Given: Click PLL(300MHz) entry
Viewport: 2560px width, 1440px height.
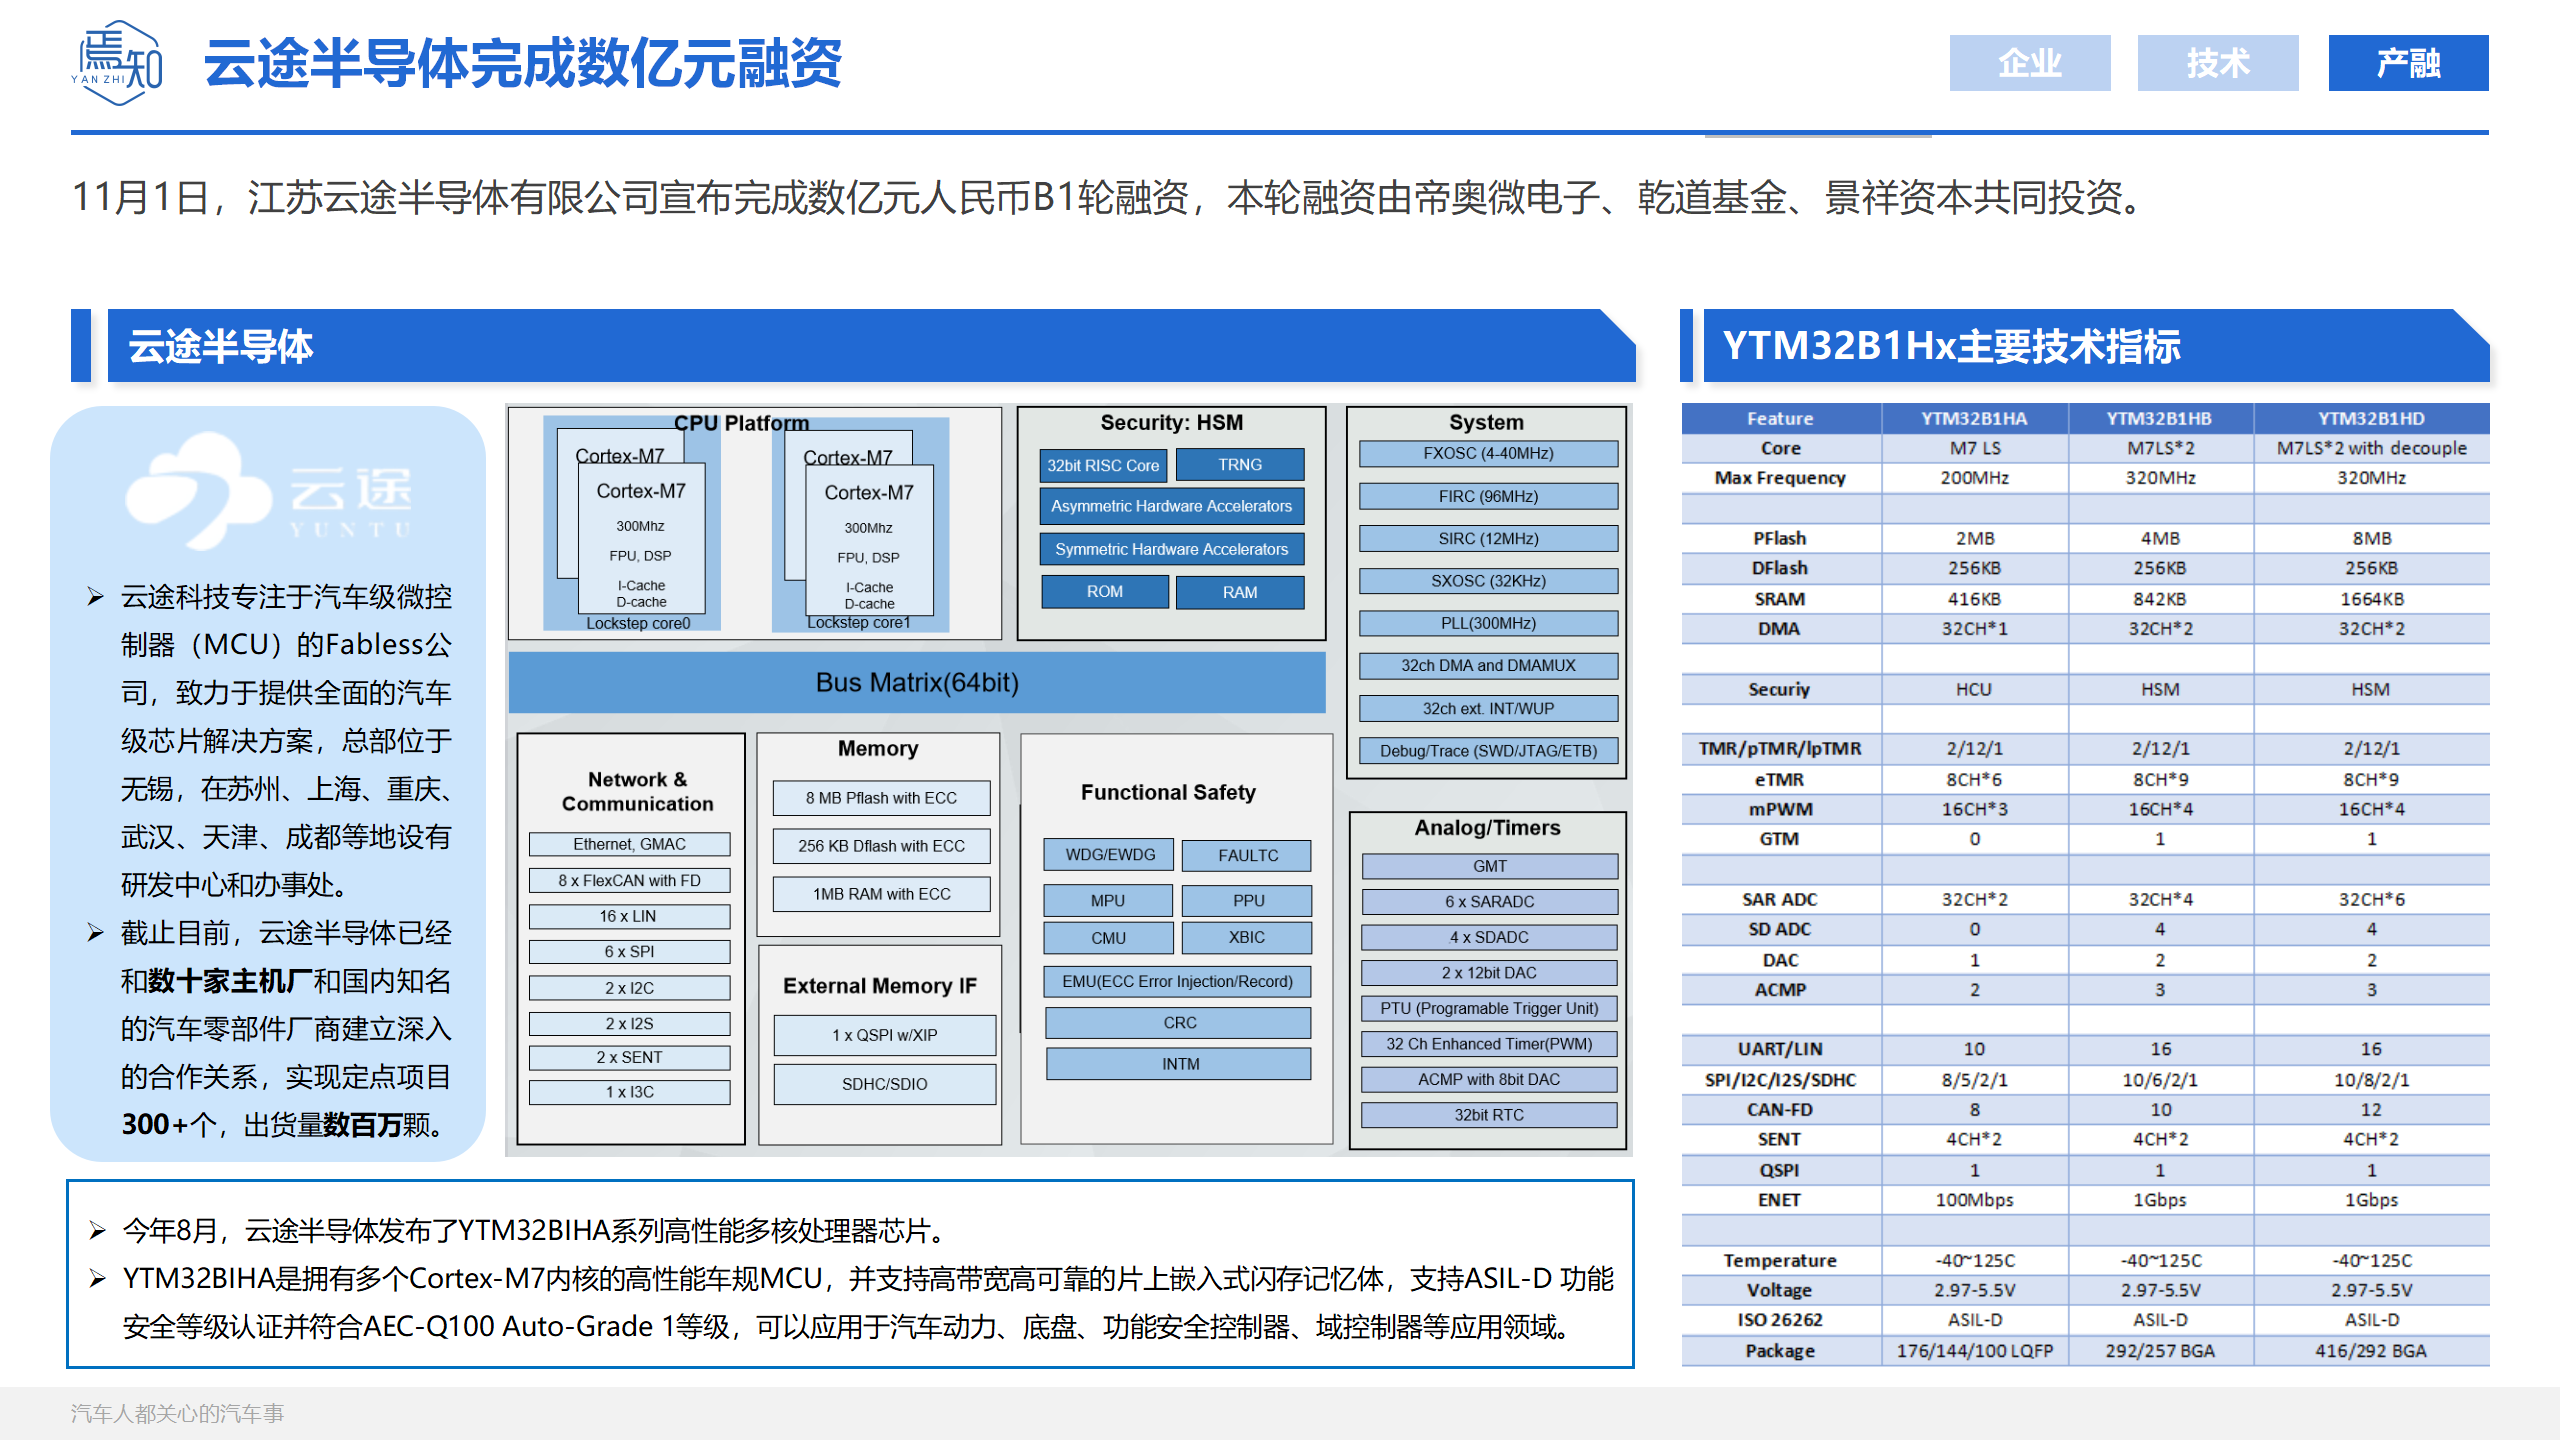Looking at the screenshot, I should pos(1488,623).
